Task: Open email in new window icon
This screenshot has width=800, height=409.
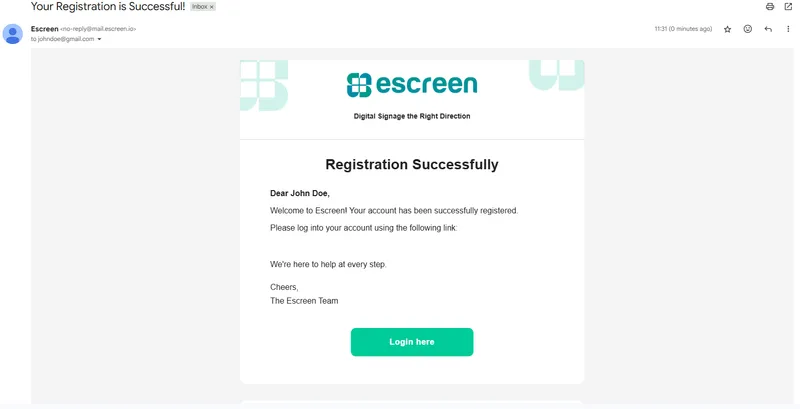Action: pyautogui.click(x=788, y=7)
